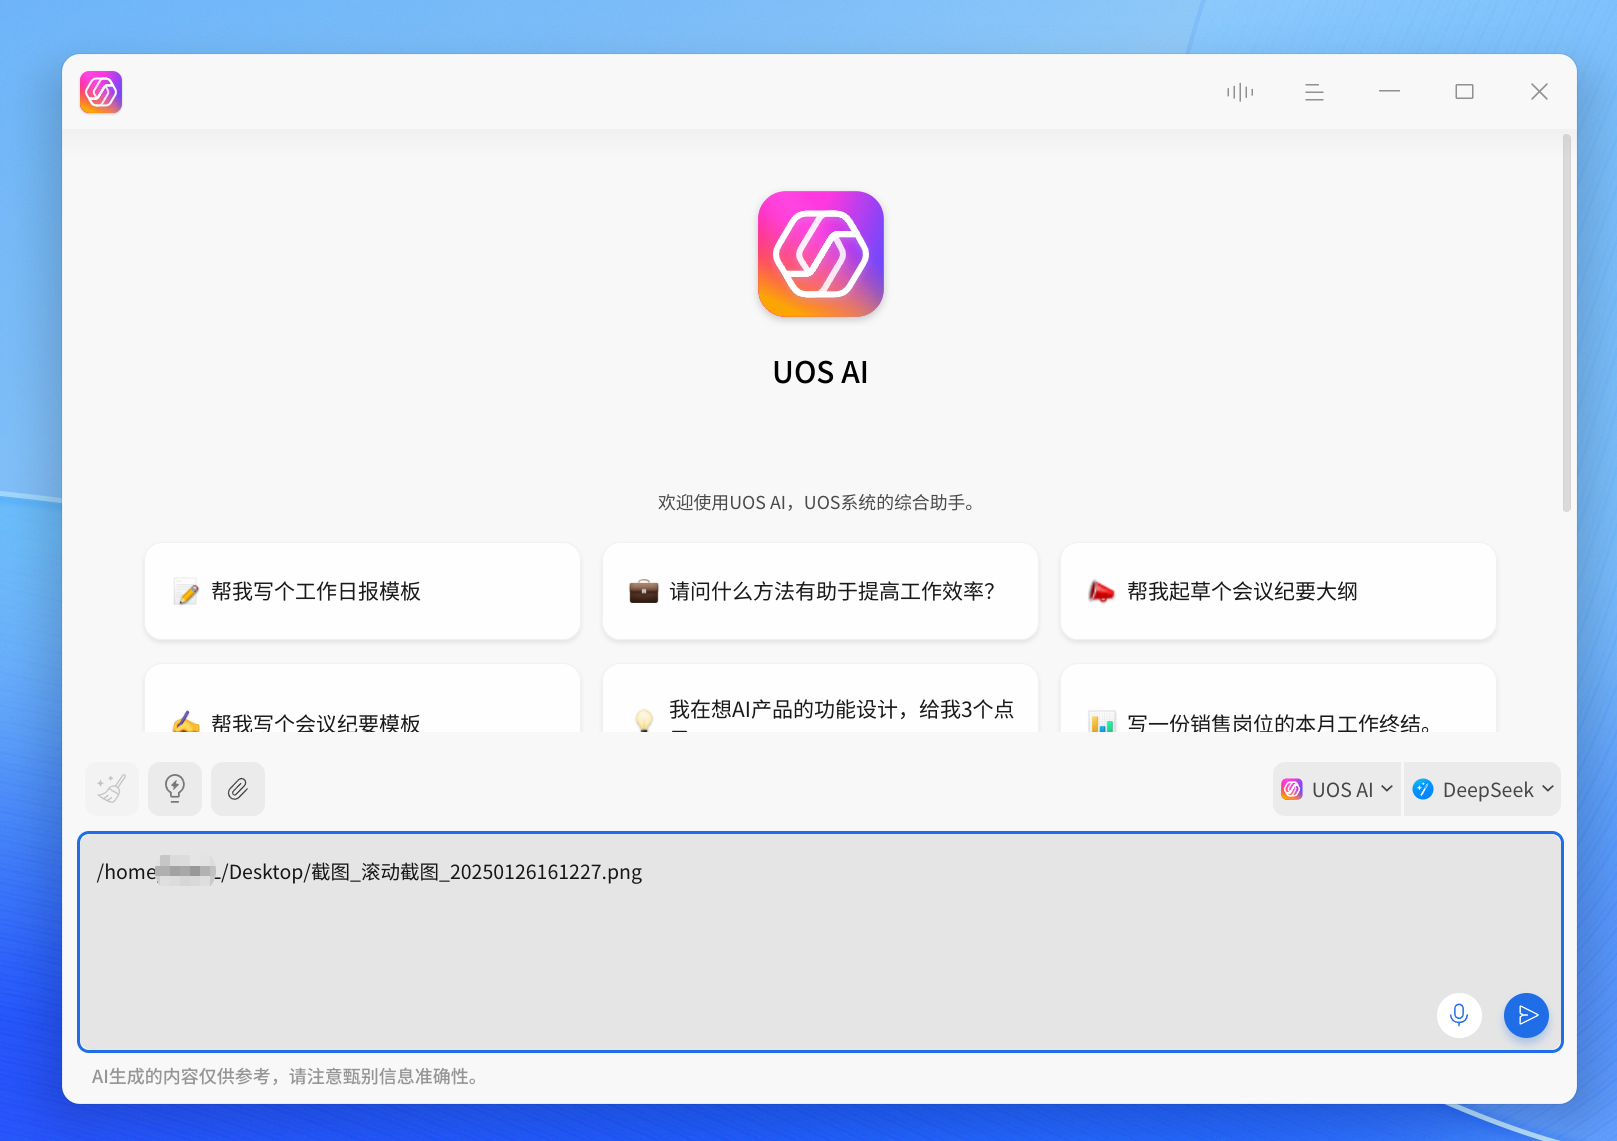Click the AI生成的内容仅供参考 disclaimer text

(285, 1076)
